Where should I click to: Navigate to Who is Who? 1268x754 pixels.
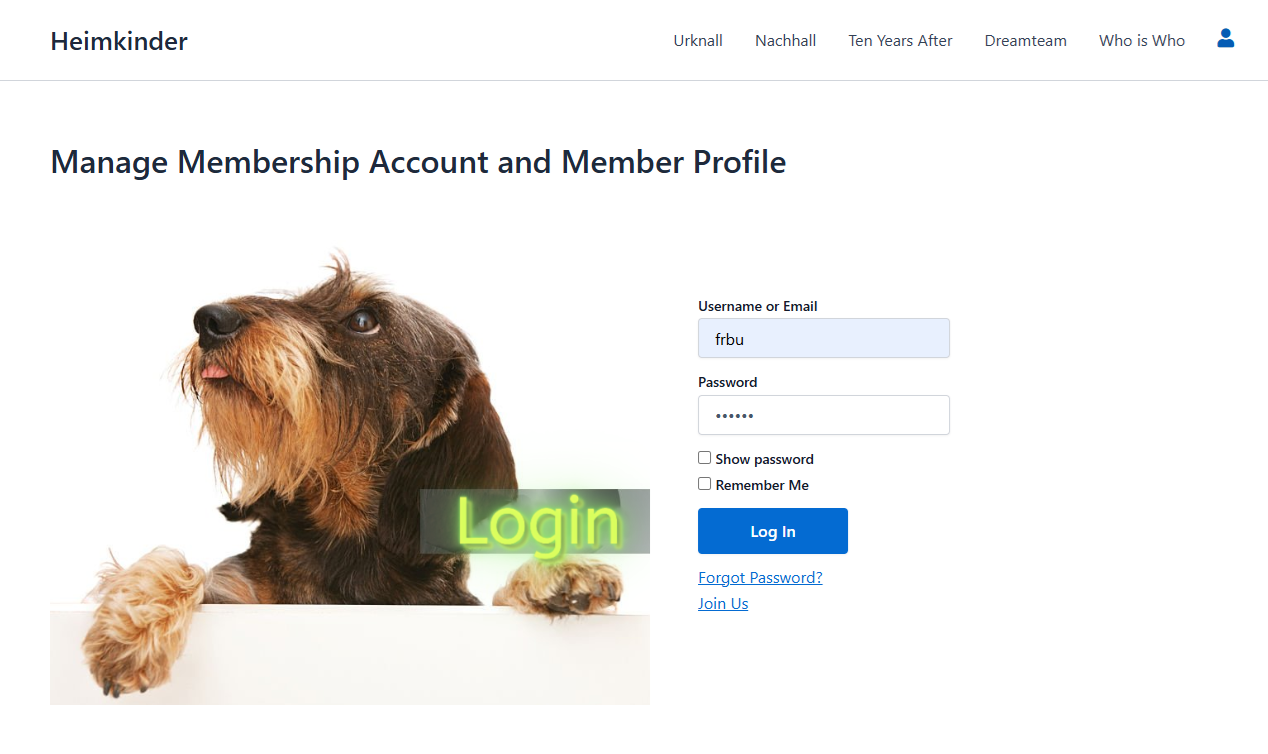pyautogui.click(x=1141, y=41)
